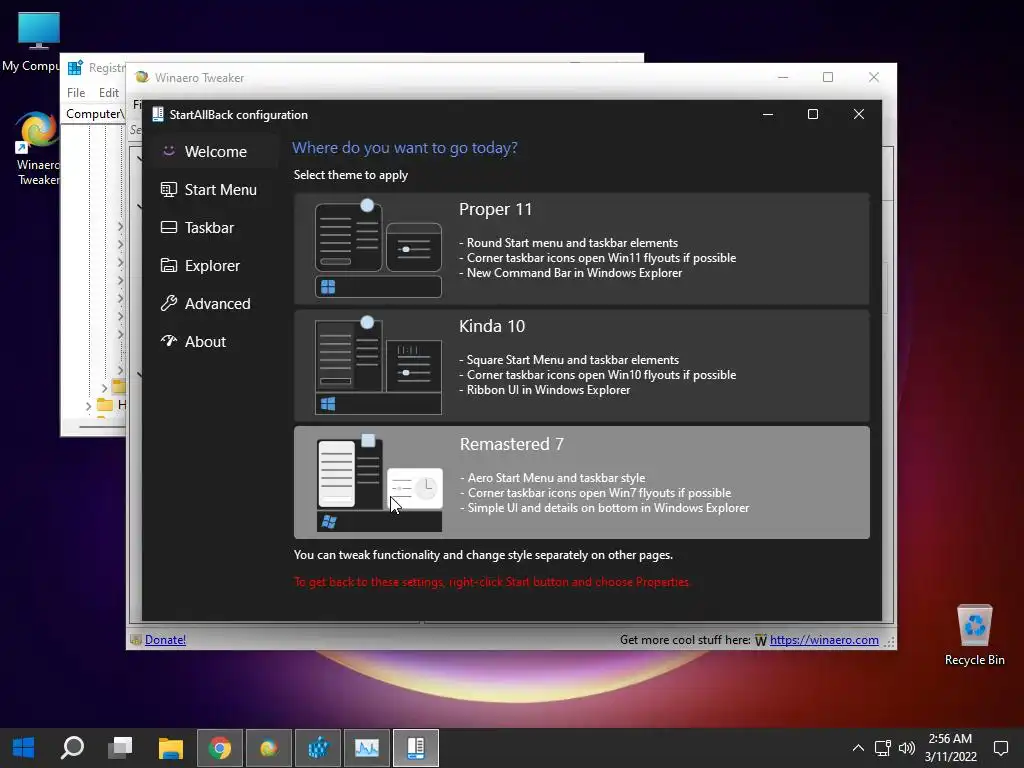The height and width of the screenshot is (768, 1024).
Task: Switch to Winaero Tweaker on taskbar
Action: (269, 748)
